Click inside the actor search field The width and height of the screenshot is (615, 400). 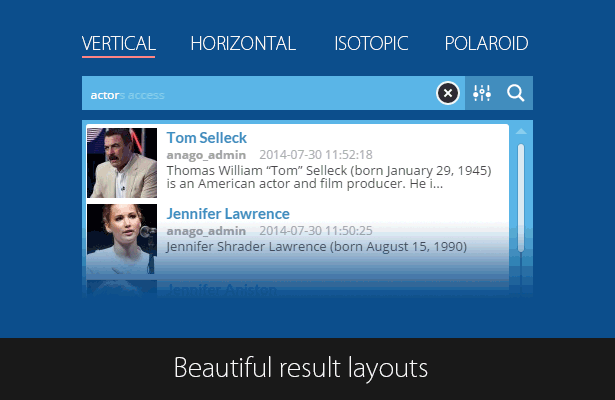pyautogui.click(x=259, y=93)
